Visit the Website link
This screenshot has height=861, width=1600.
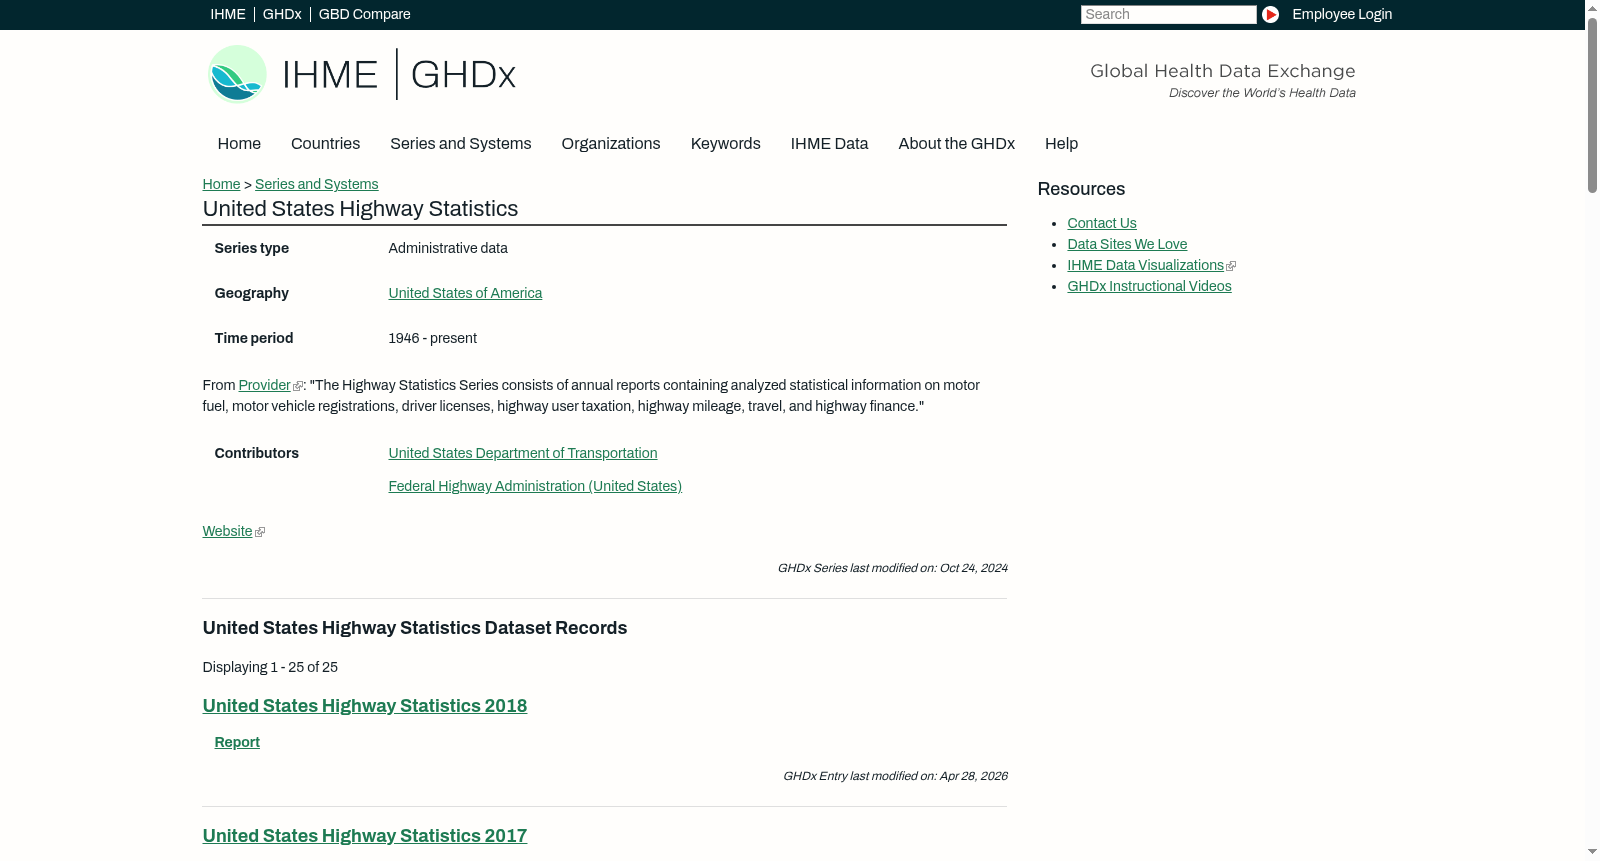click(227, 531)
